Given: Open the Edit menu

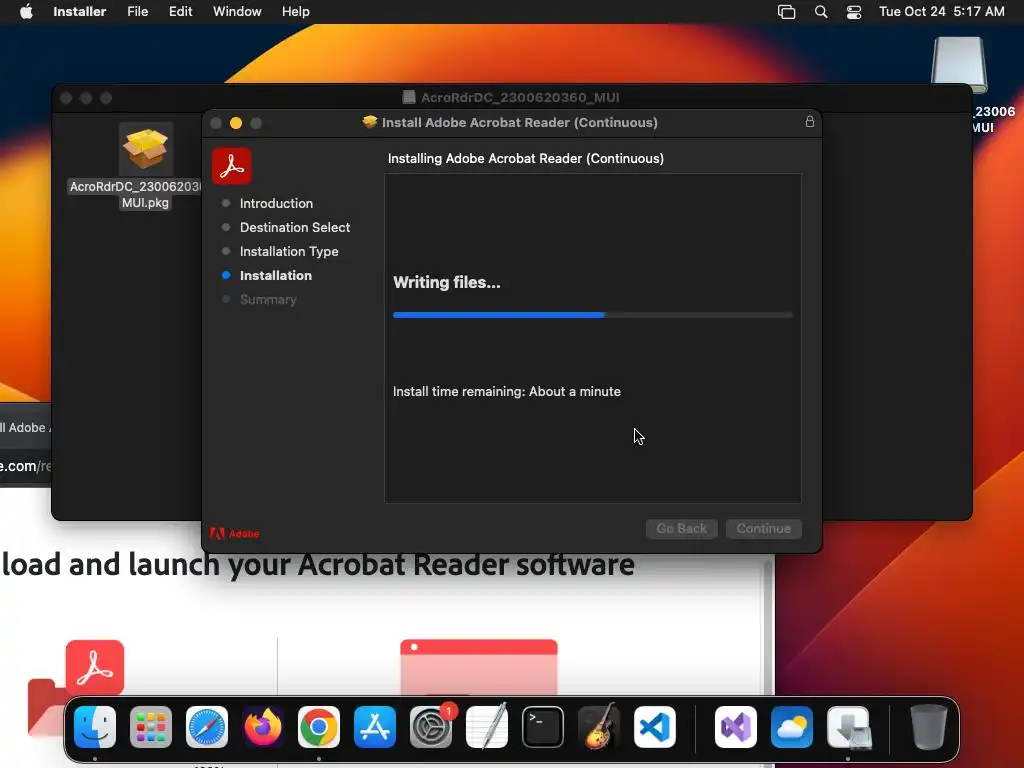Looking at the screenshot, I should click(180, 11).
